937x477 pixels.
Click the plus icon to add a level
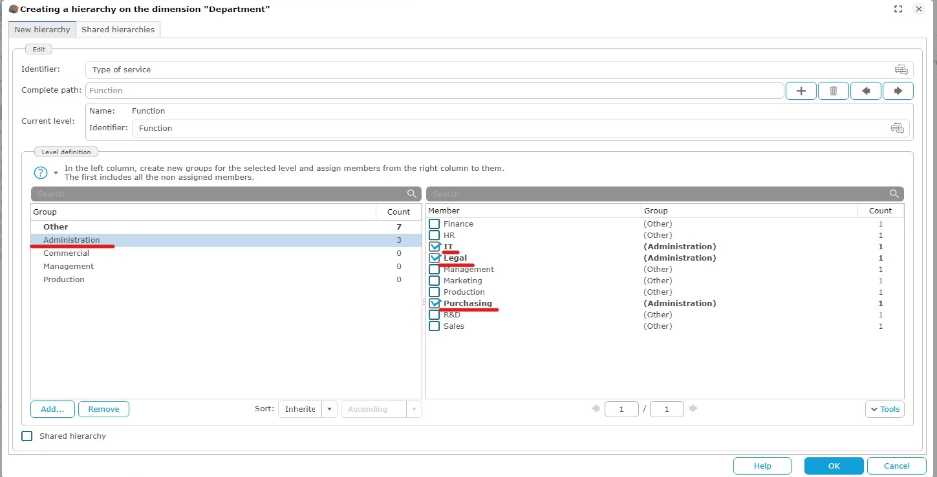tap(801, 91)
